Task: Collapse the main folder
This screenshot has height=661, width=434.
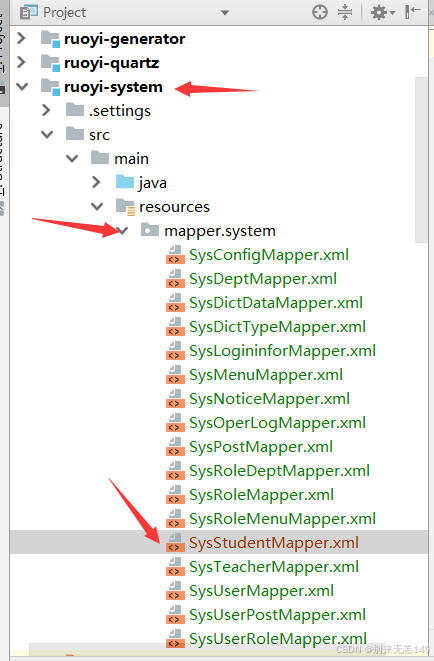Action: click(72, 159)
